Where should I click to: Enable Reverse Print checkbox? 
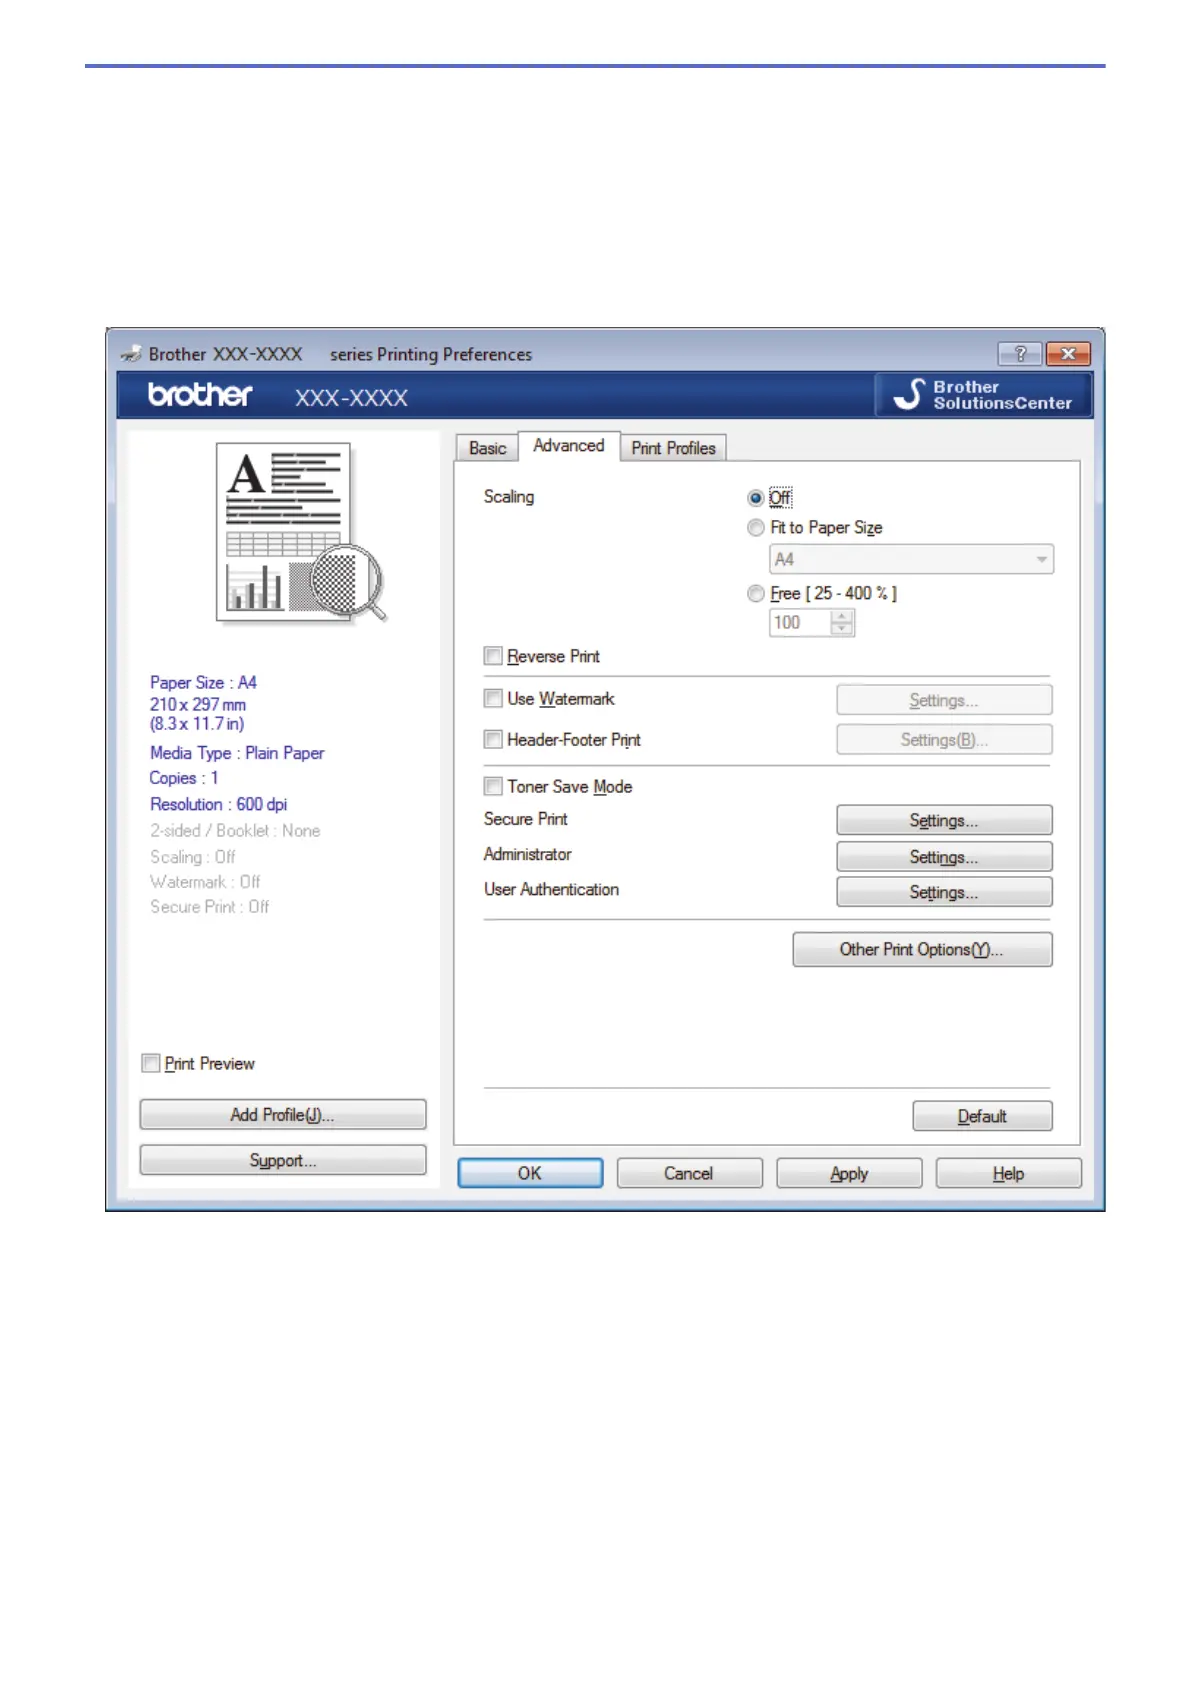(x=493, y=656)
